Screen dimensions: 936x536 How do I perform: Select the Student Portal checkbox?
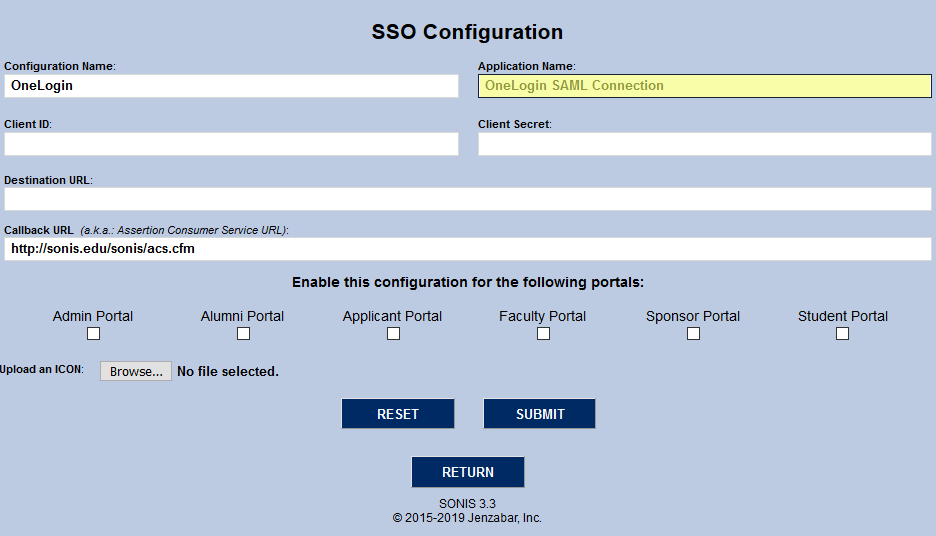842,334
